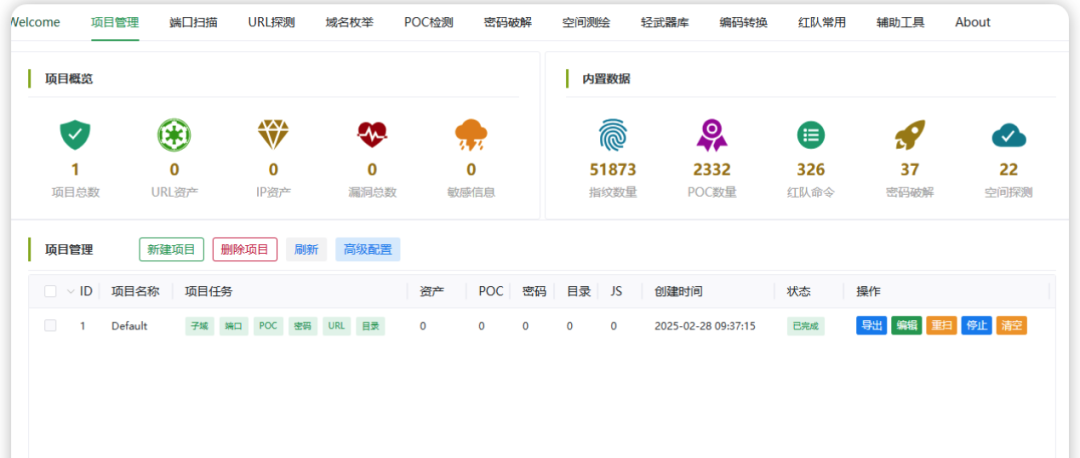Open the 红队常用 tab
This screenshot has height=458, width=1080.
[x=822, y=22]
